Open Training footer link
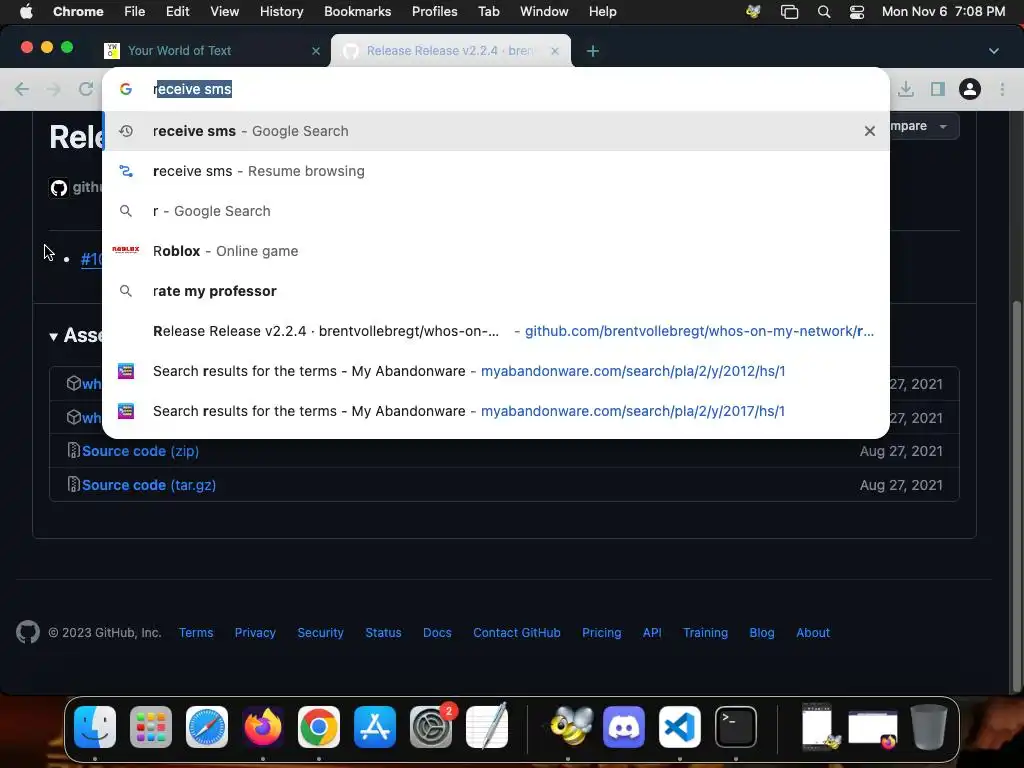The width and height of the screenshot is (1024, 768). (x=705, y=633)
